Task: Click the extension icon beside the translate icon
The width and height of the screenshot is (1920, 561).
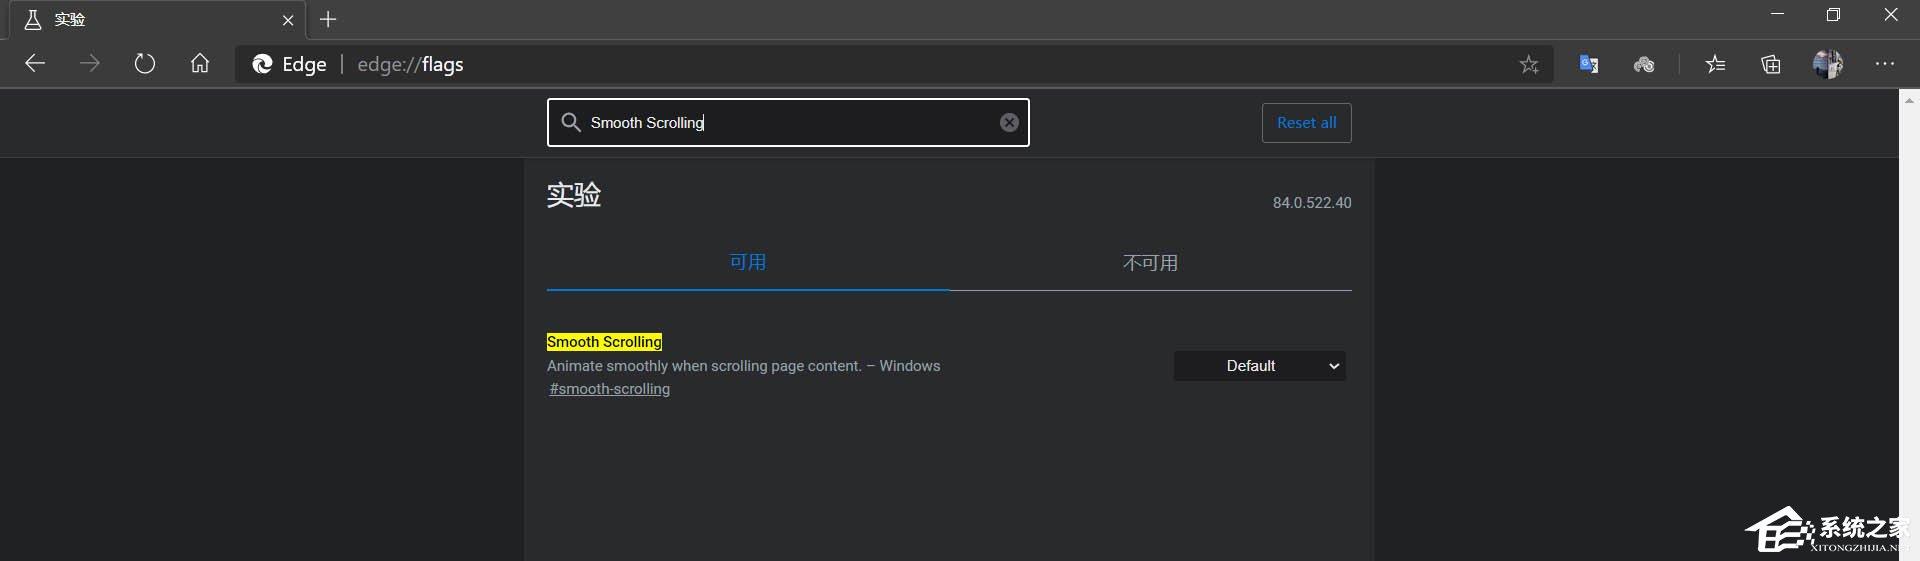Action: [x=1644, y=65]
